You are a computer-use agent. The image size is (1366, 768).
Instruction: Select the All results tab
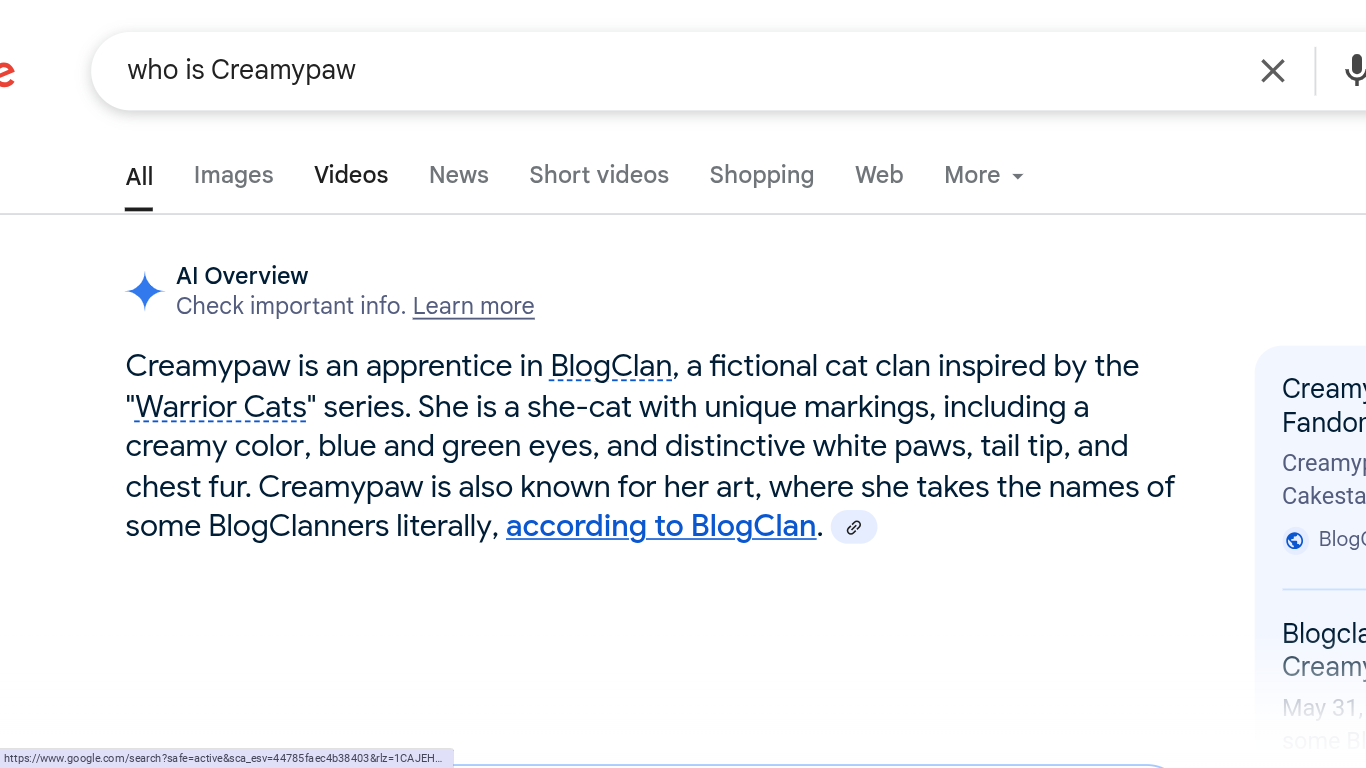point(139,177)
